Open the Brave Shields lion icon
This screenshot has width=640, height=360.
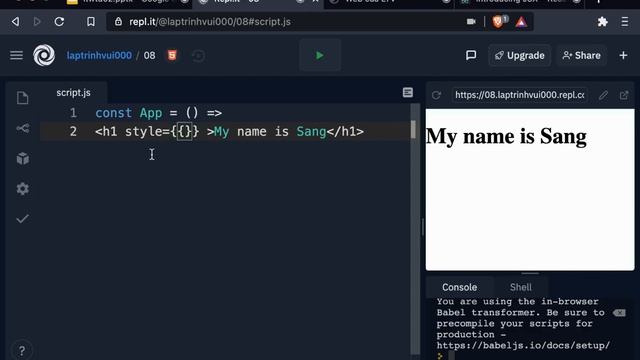pos(498,22)
